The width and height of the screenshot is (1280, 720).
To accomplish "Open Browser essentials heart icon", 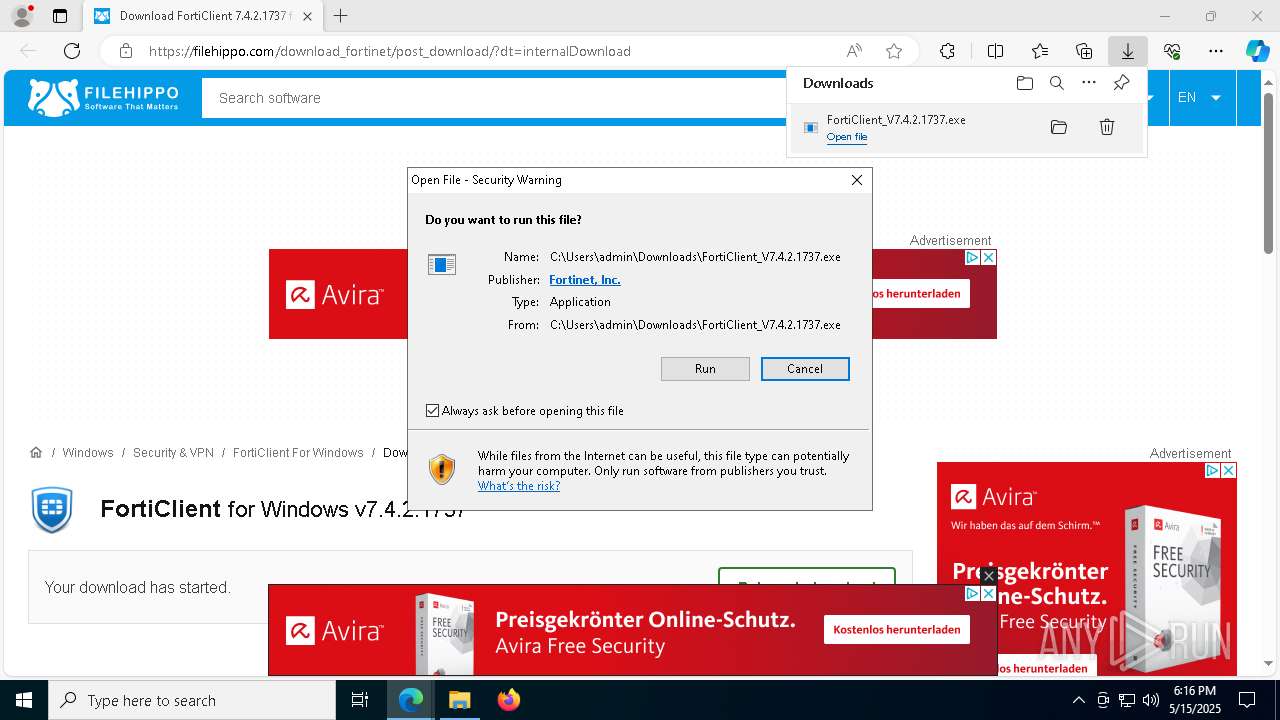I will pyautogui.click(x=1172, y=51).
